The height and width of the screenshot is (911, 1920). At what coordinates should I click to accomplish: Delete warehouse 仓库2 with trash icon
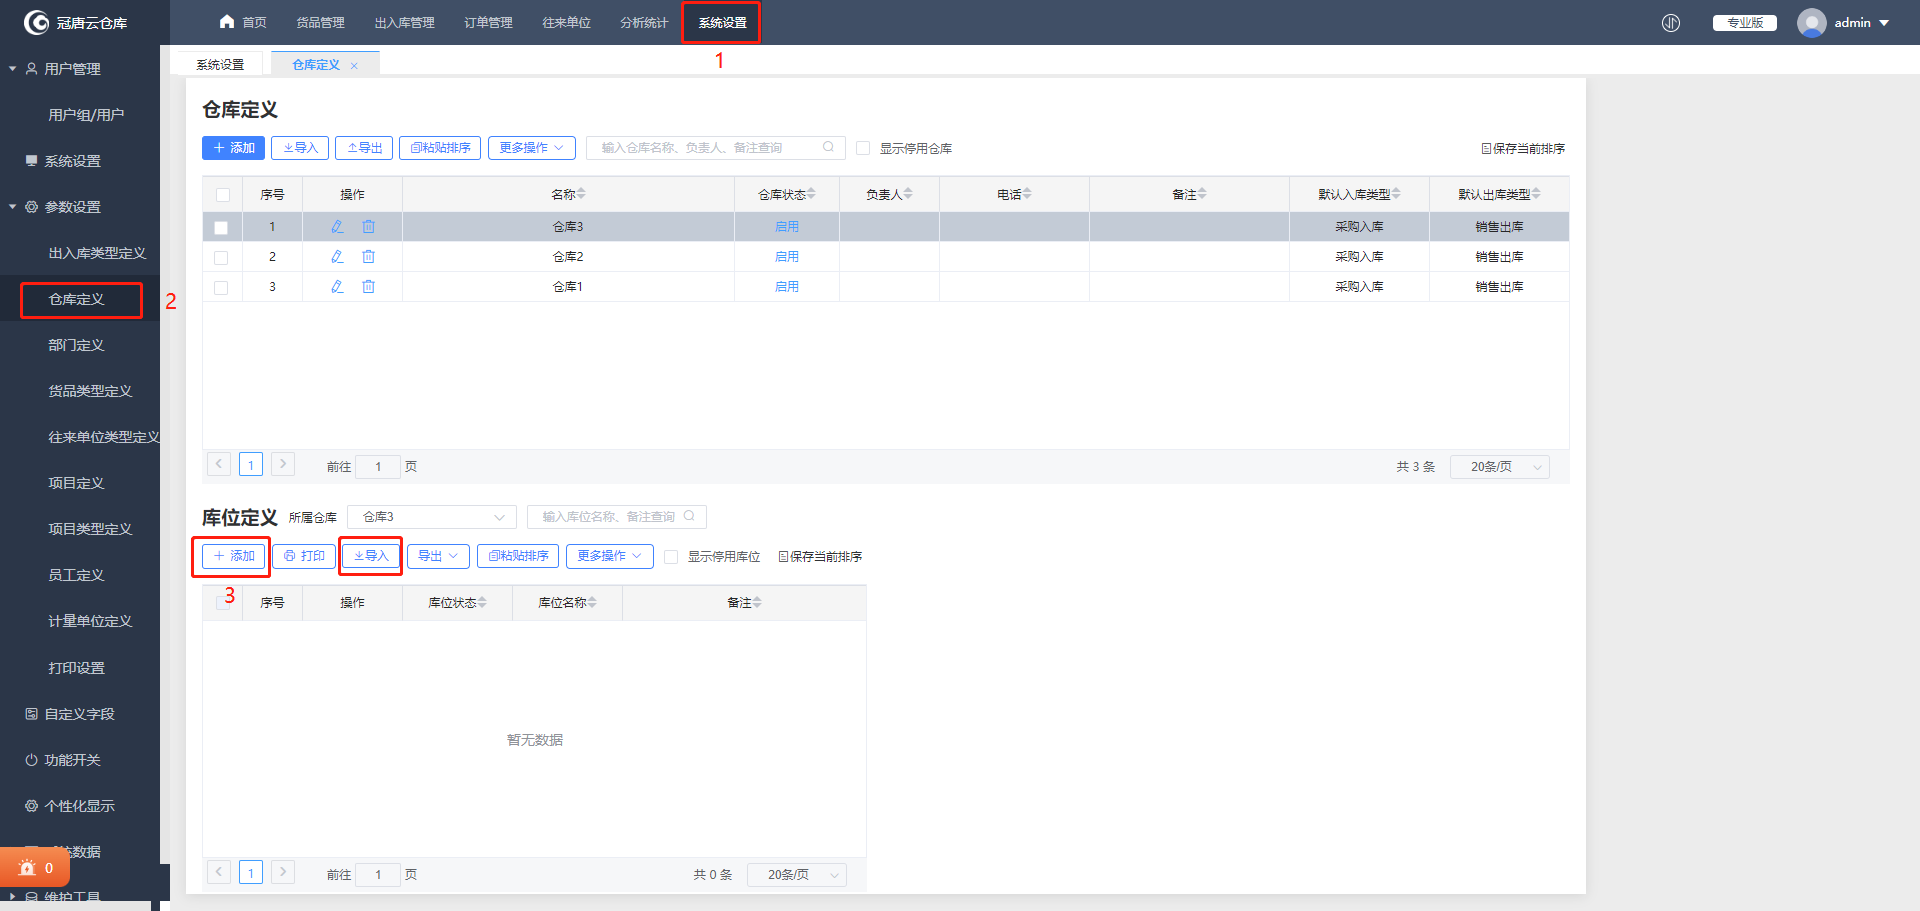[368, 257]
